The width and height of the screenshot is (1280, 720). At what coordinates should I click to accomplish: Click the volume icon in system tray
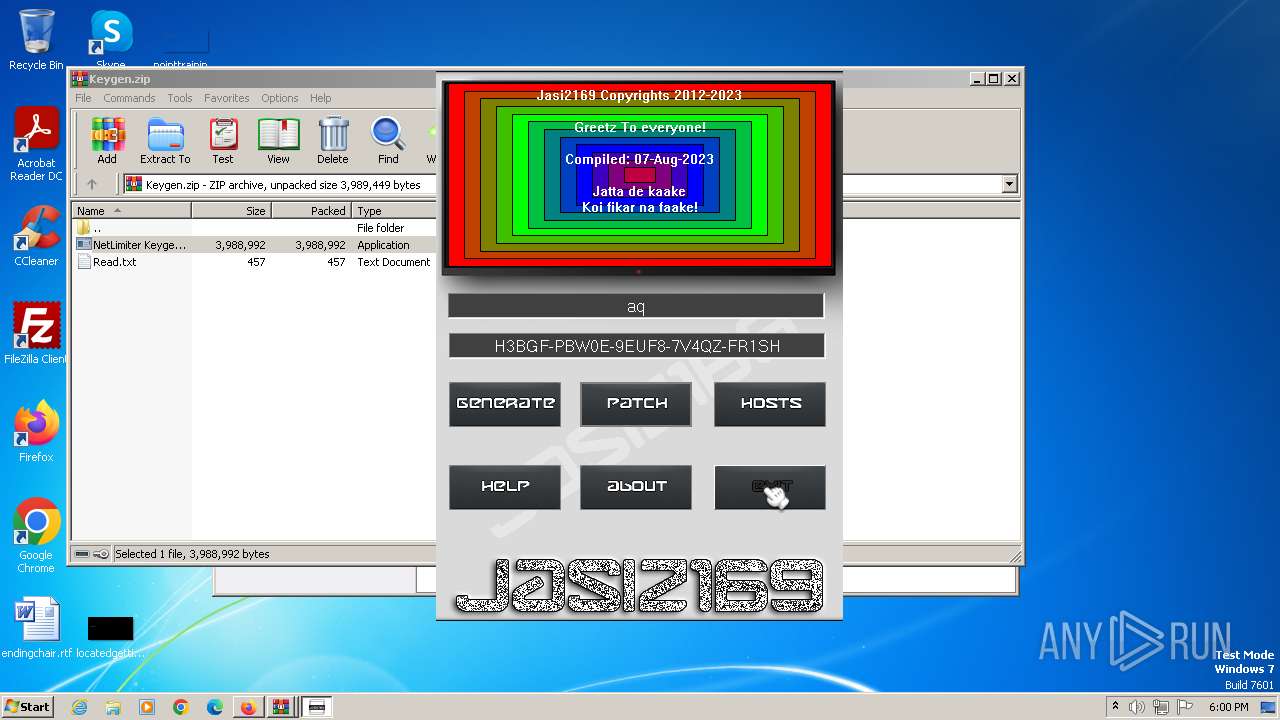[x=1136, y=707]
